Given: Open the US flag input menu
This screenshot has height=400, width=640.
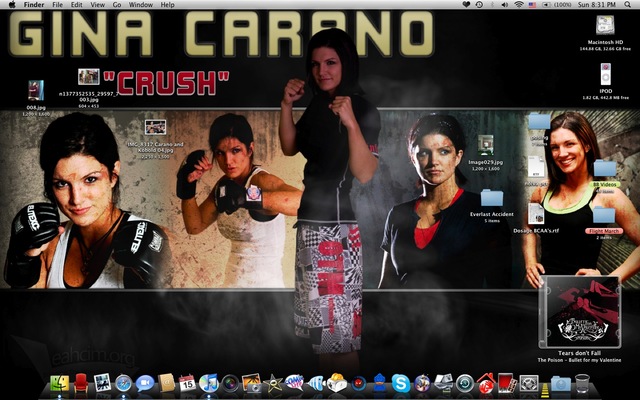Looking at the screenshot, I should [x=532, y=4].
